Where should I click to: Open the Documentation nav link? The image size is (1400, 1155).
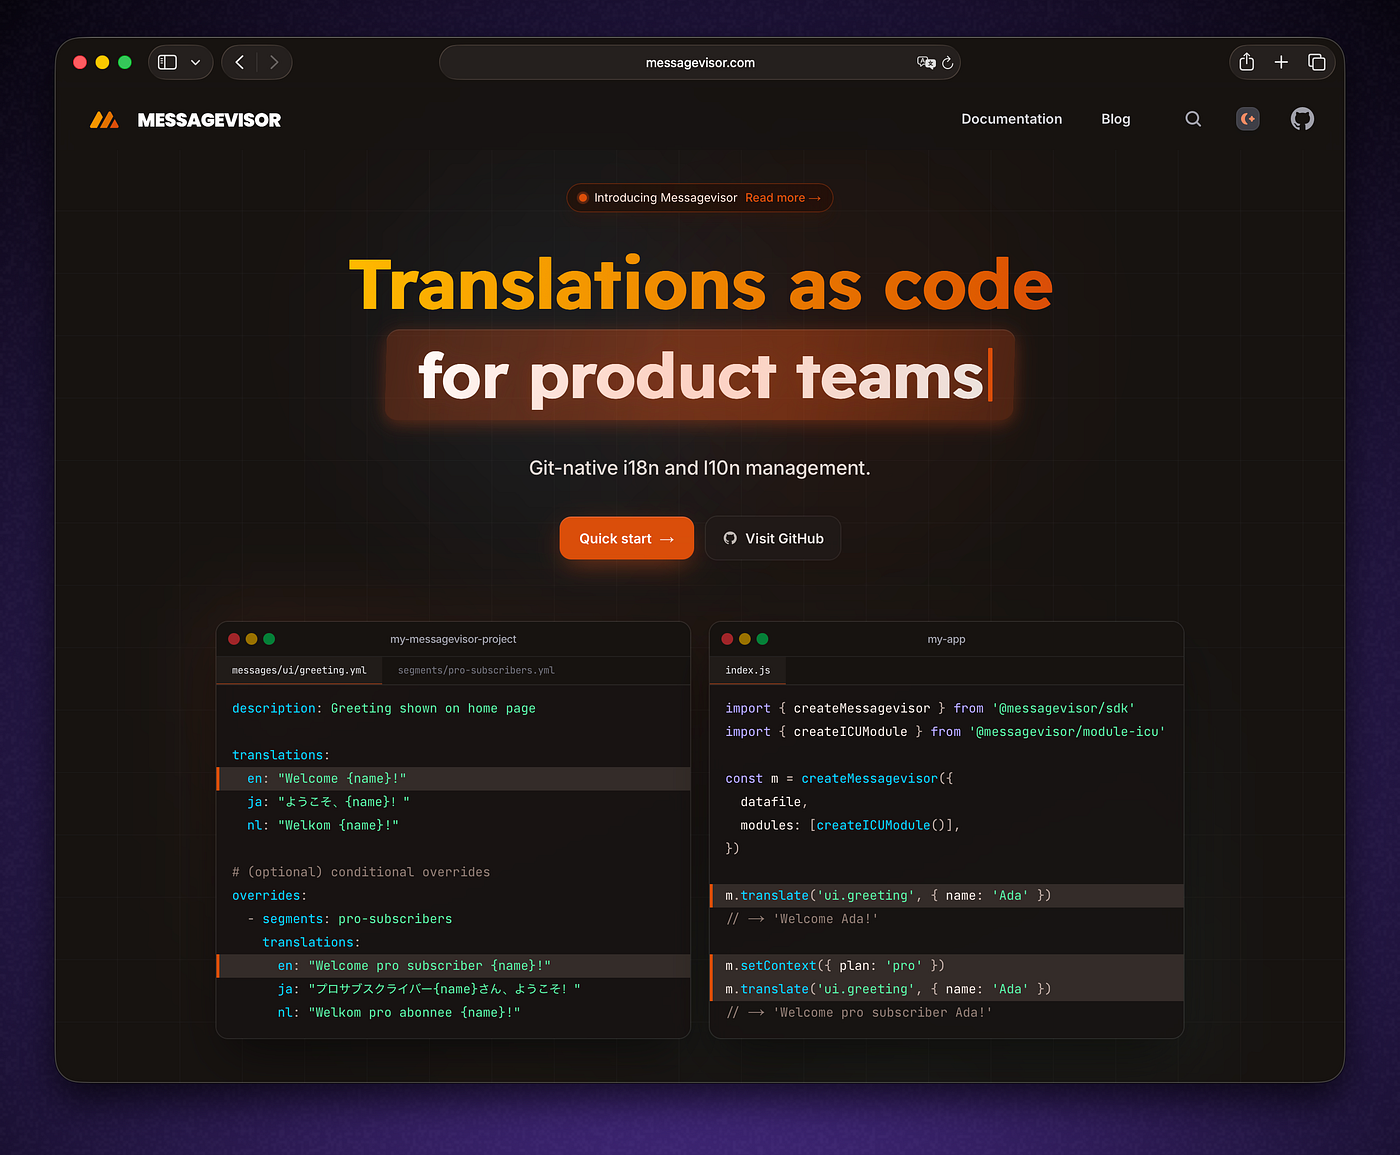point(1012,119)
